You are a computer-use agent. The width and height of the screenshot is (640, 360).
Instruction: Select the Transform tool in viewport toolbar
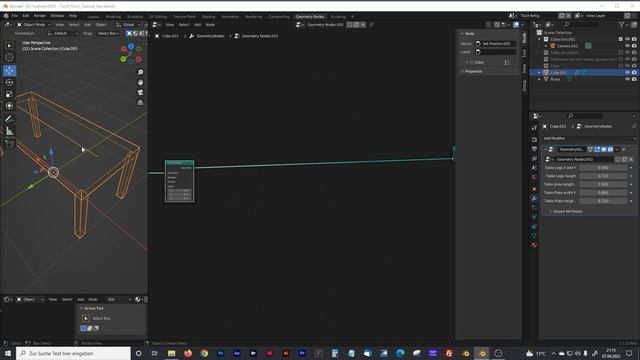click(9, 106)
